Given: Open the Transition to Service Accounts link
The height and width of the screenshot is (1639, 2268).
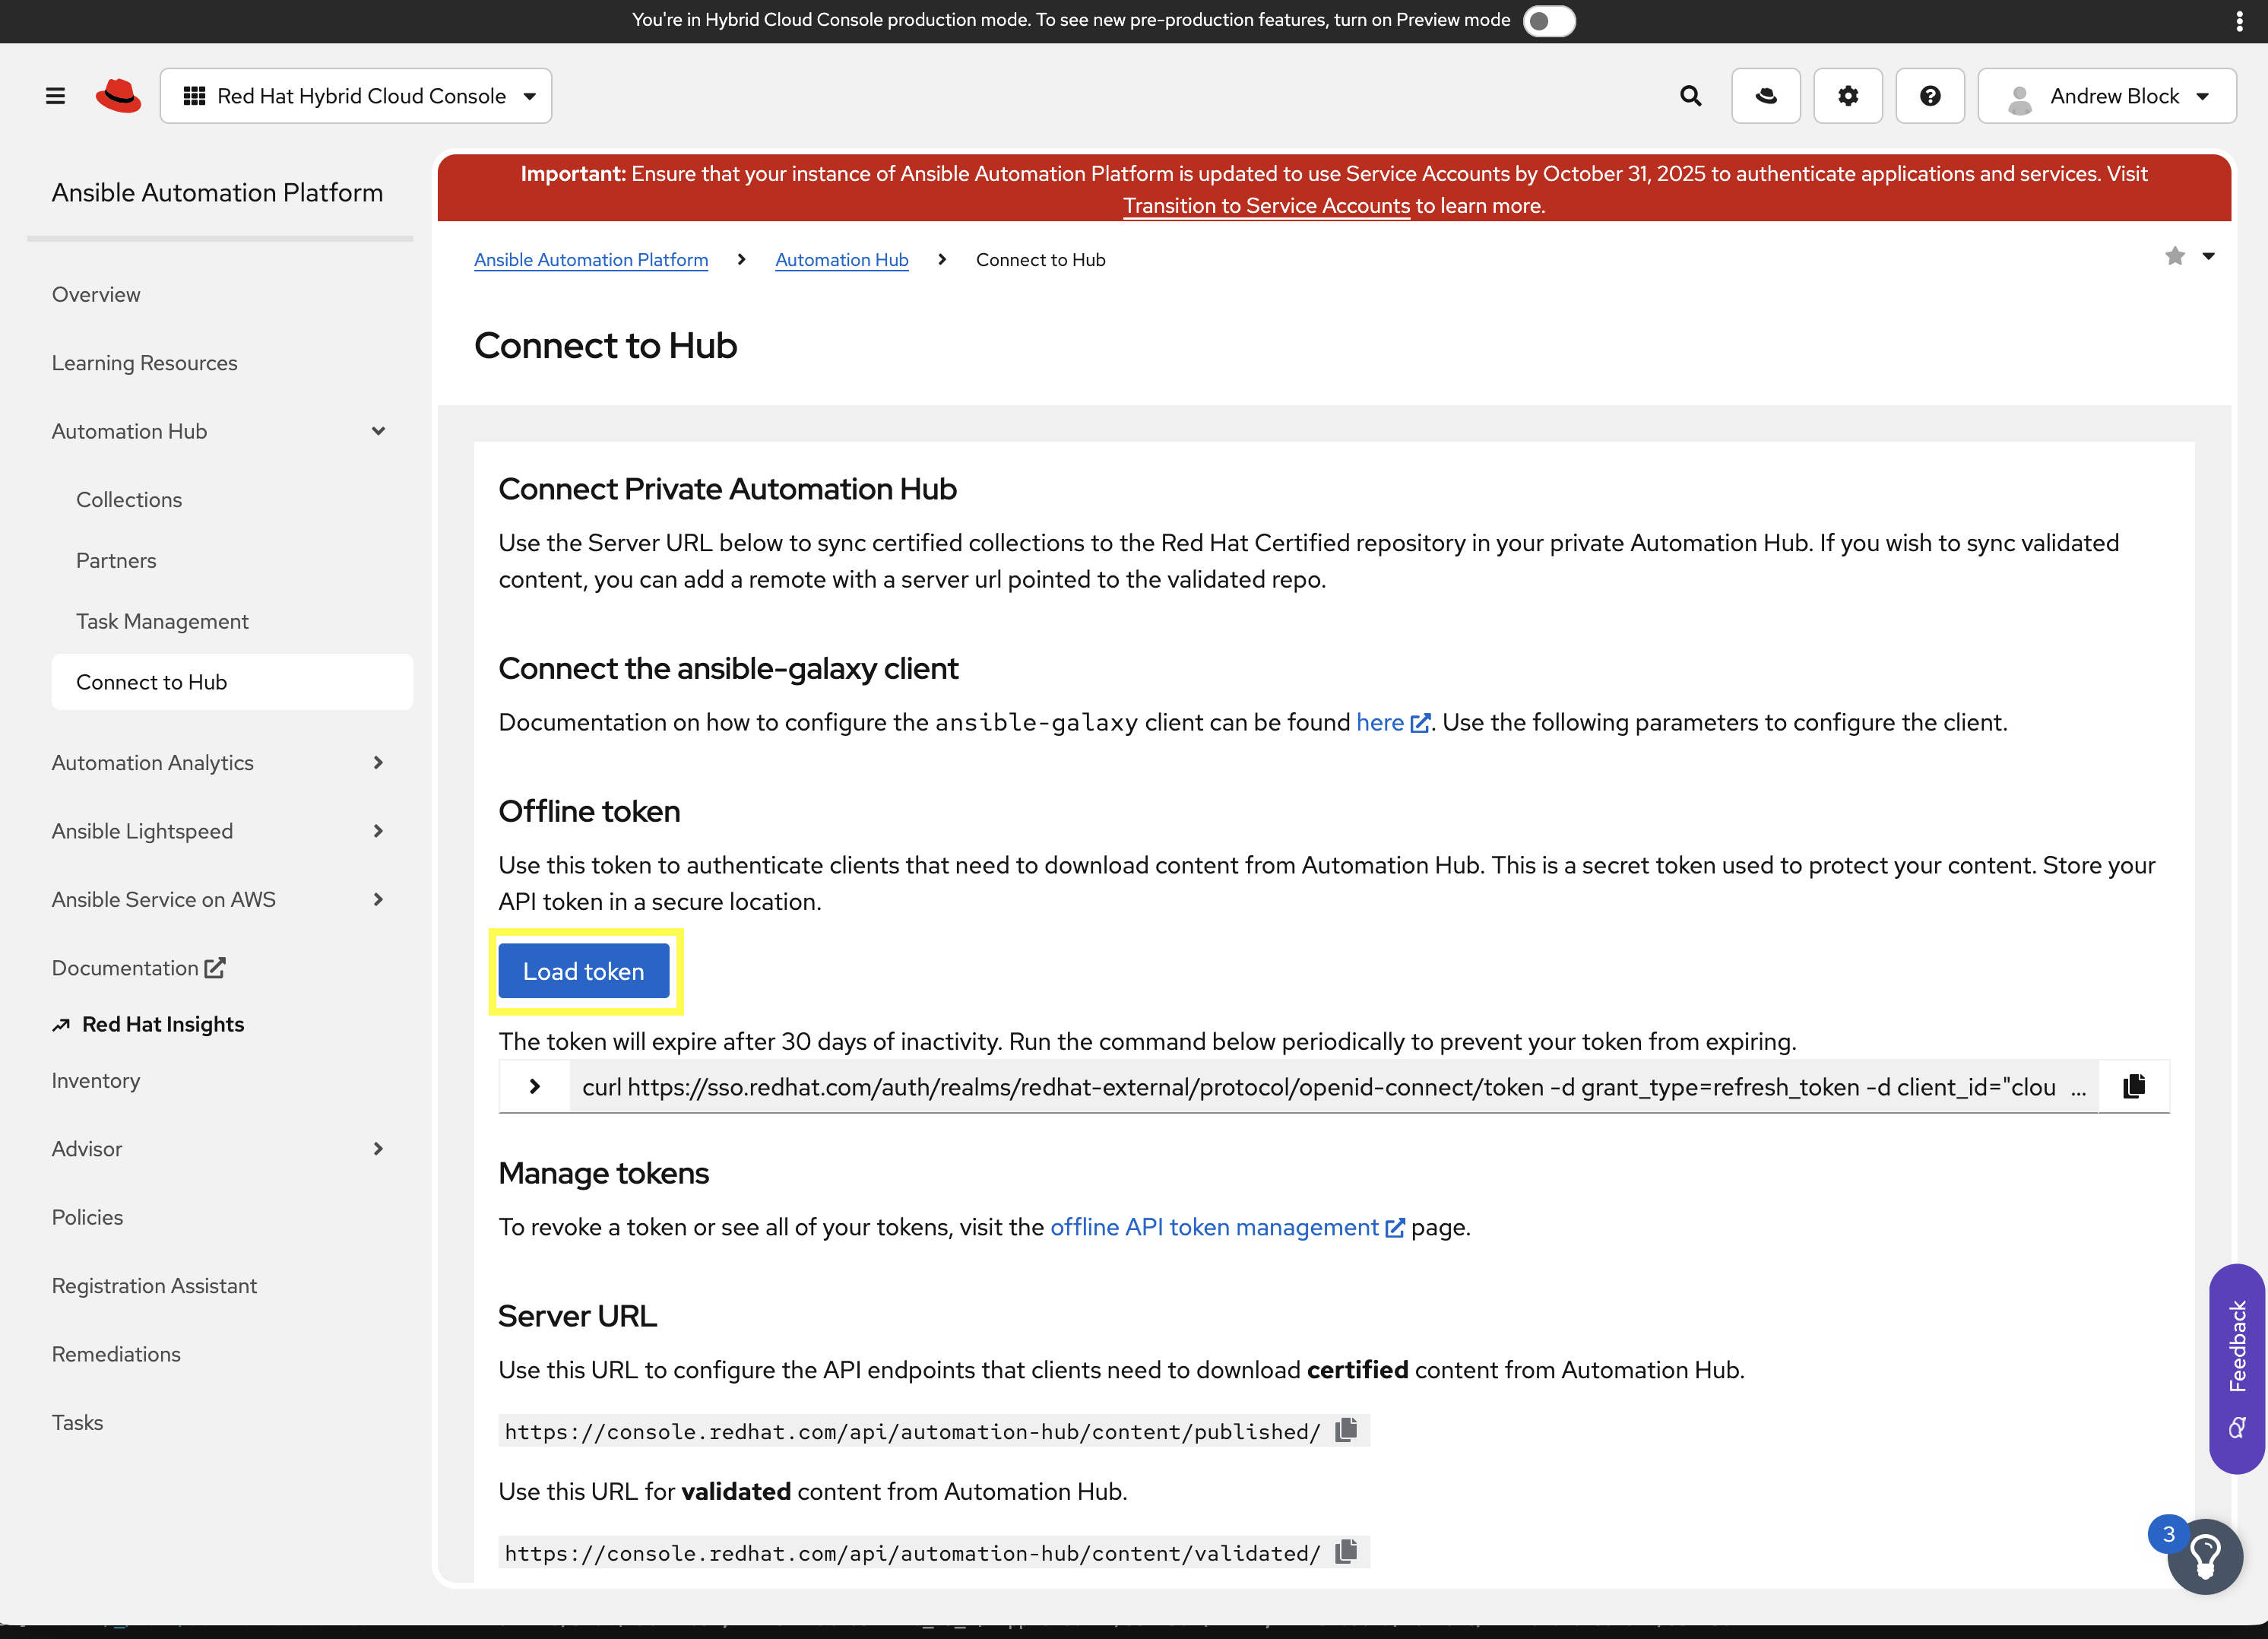Looking at the screenshot, I should point(1266,206).
